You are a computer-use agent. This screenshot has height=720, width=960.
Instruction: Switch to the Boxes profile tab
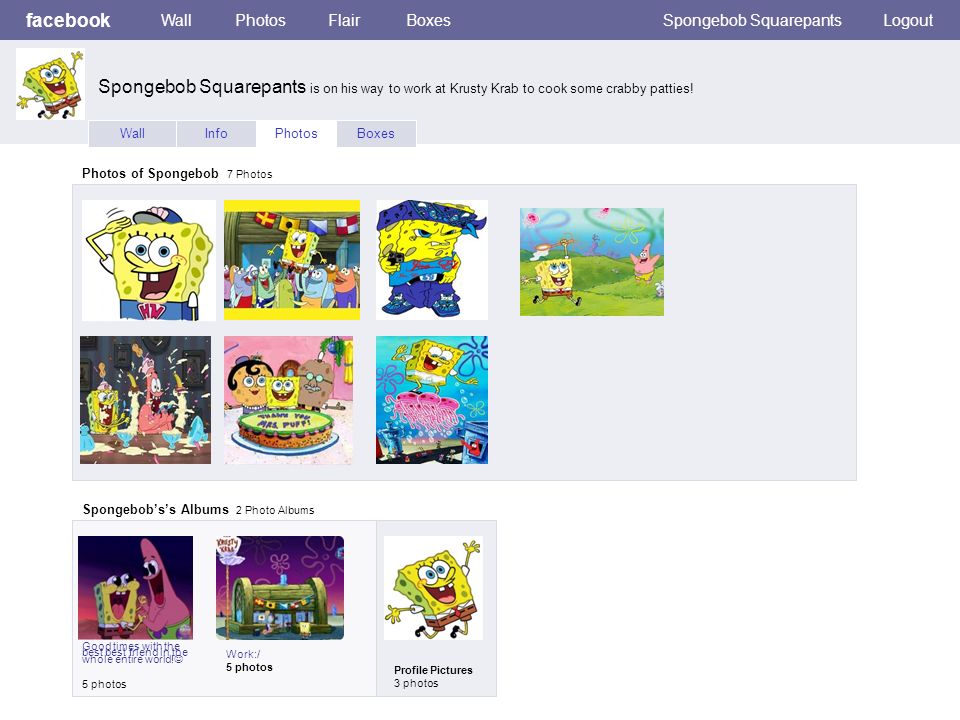click(x=376, y=133)
